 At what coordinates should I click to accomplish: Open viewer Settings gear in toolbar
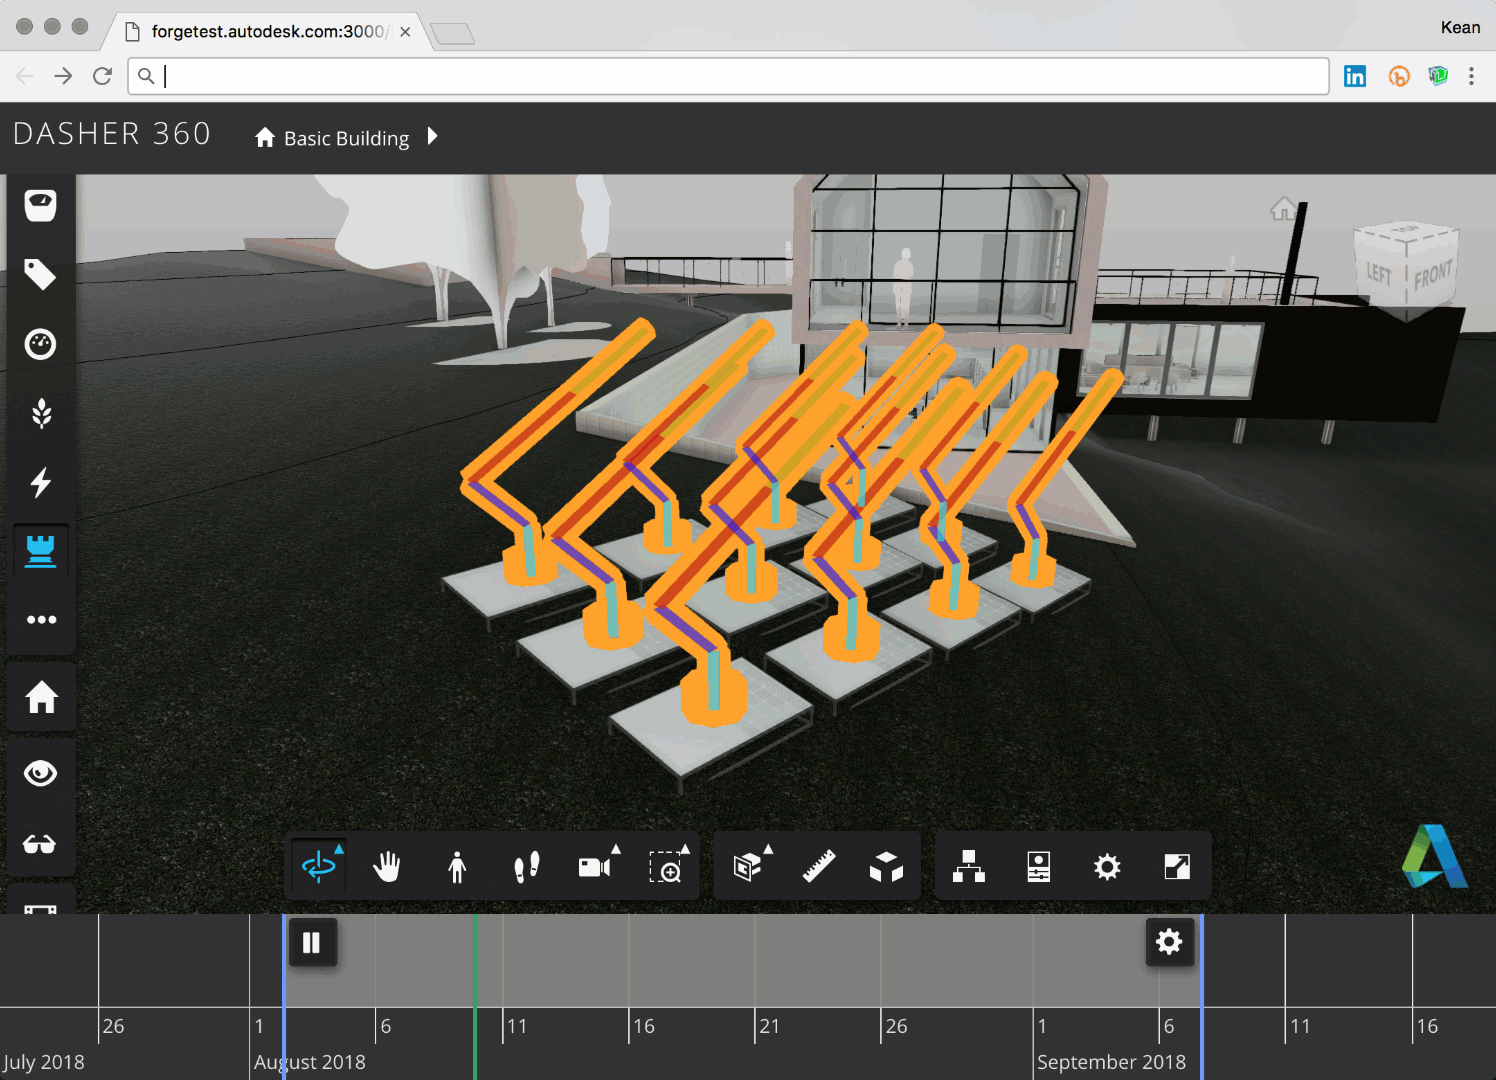[x=1107, y=866]
